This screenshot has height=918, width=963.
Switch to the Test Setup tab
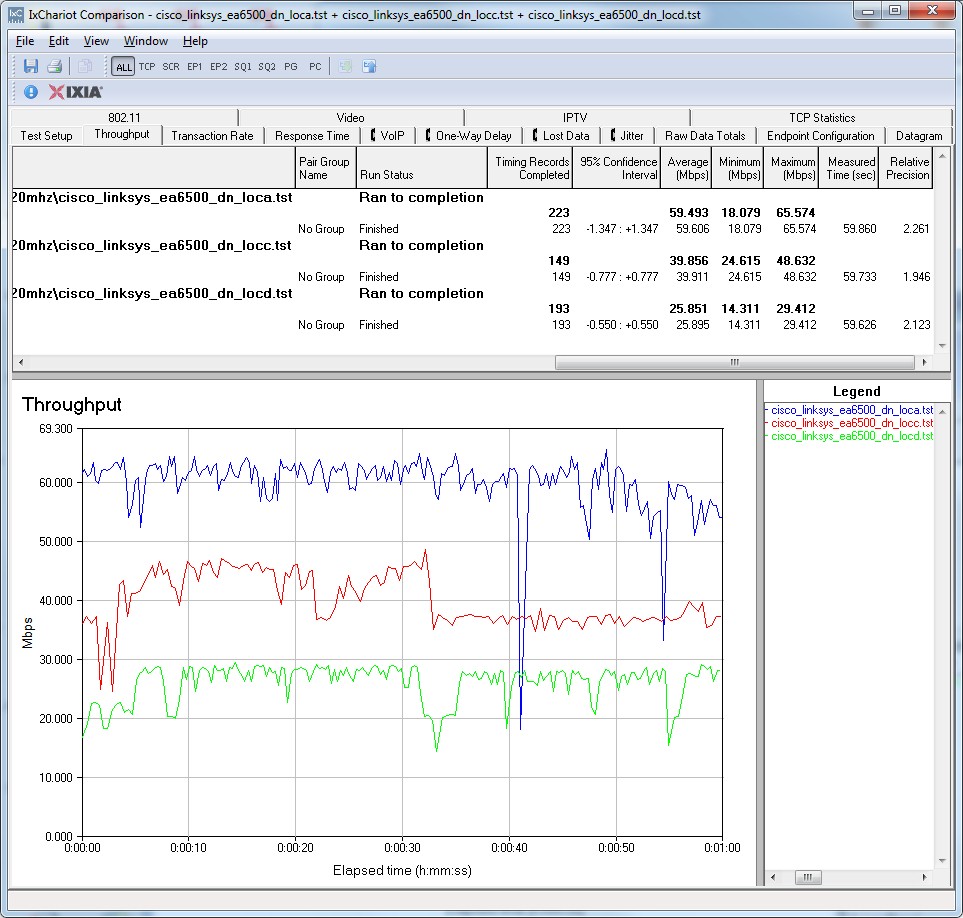(46, 136)
